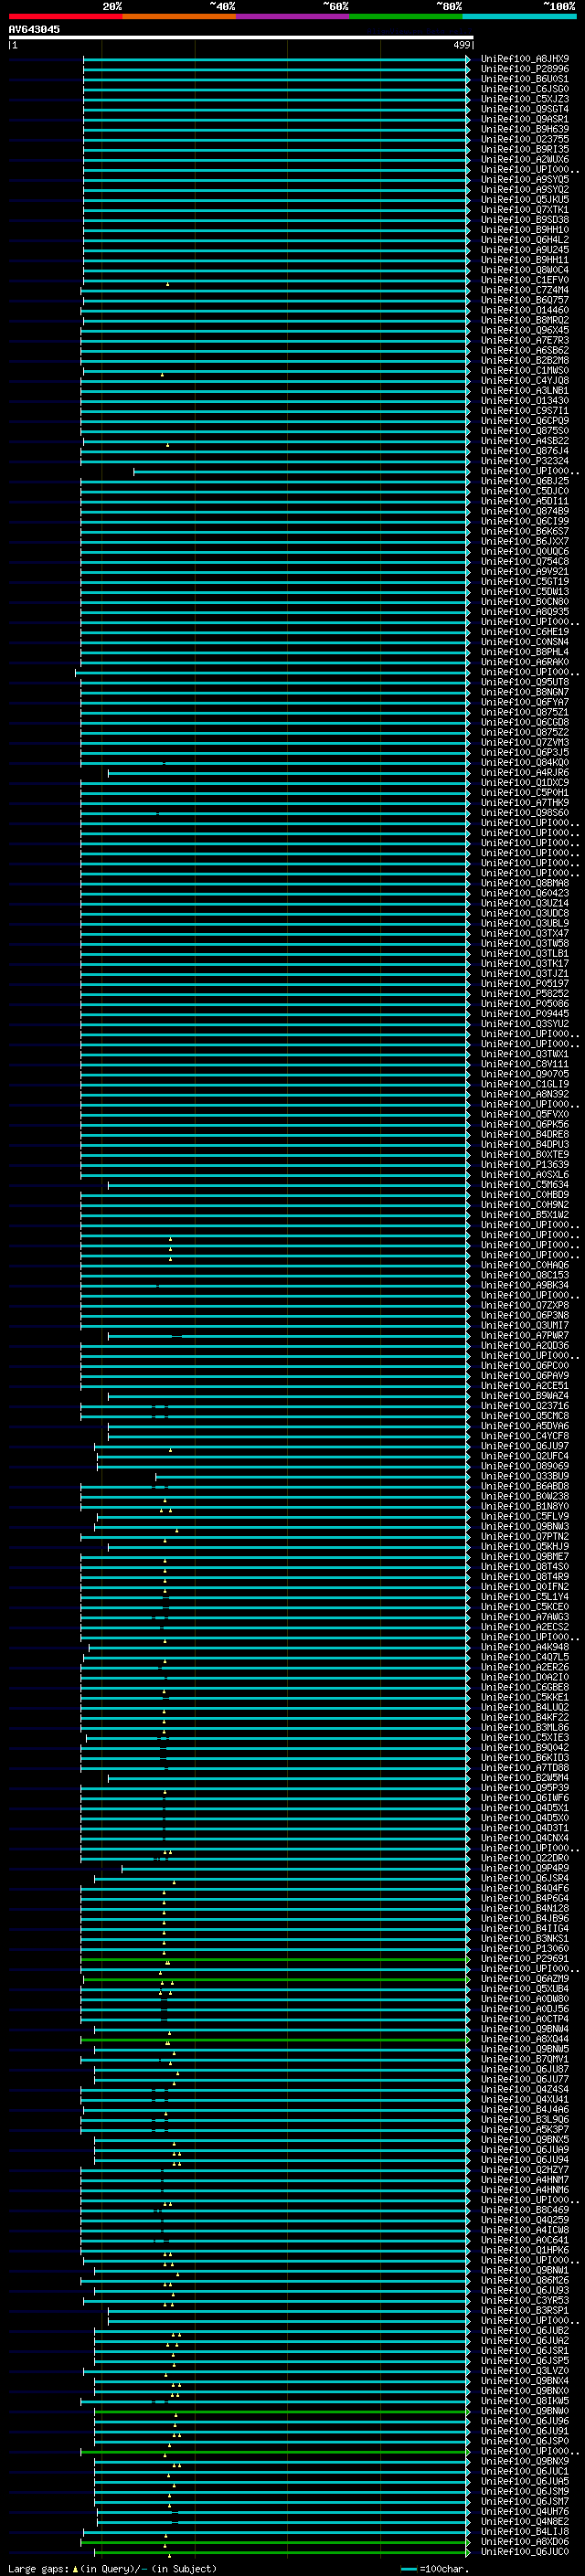This screenshot has height=2576, width=585.
Task: Pick the UniRef100_A4SB22 row label
Action: click(524, 441)
